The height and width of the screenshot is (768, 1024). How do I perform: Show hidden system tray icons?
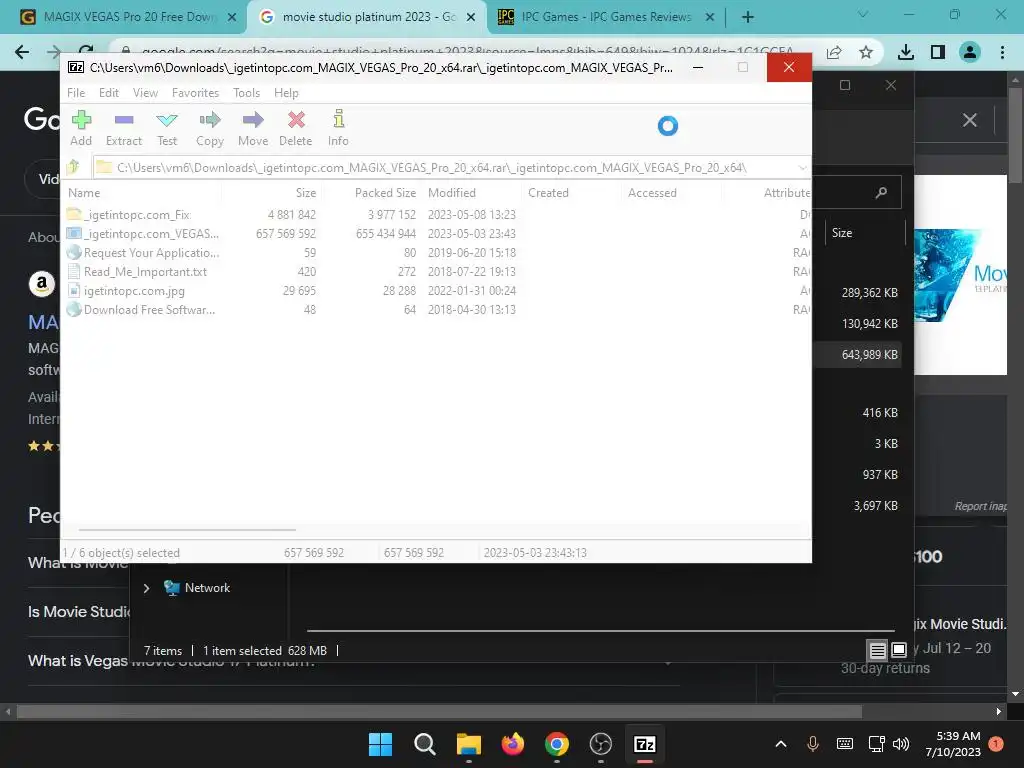[x=780, y=744]
